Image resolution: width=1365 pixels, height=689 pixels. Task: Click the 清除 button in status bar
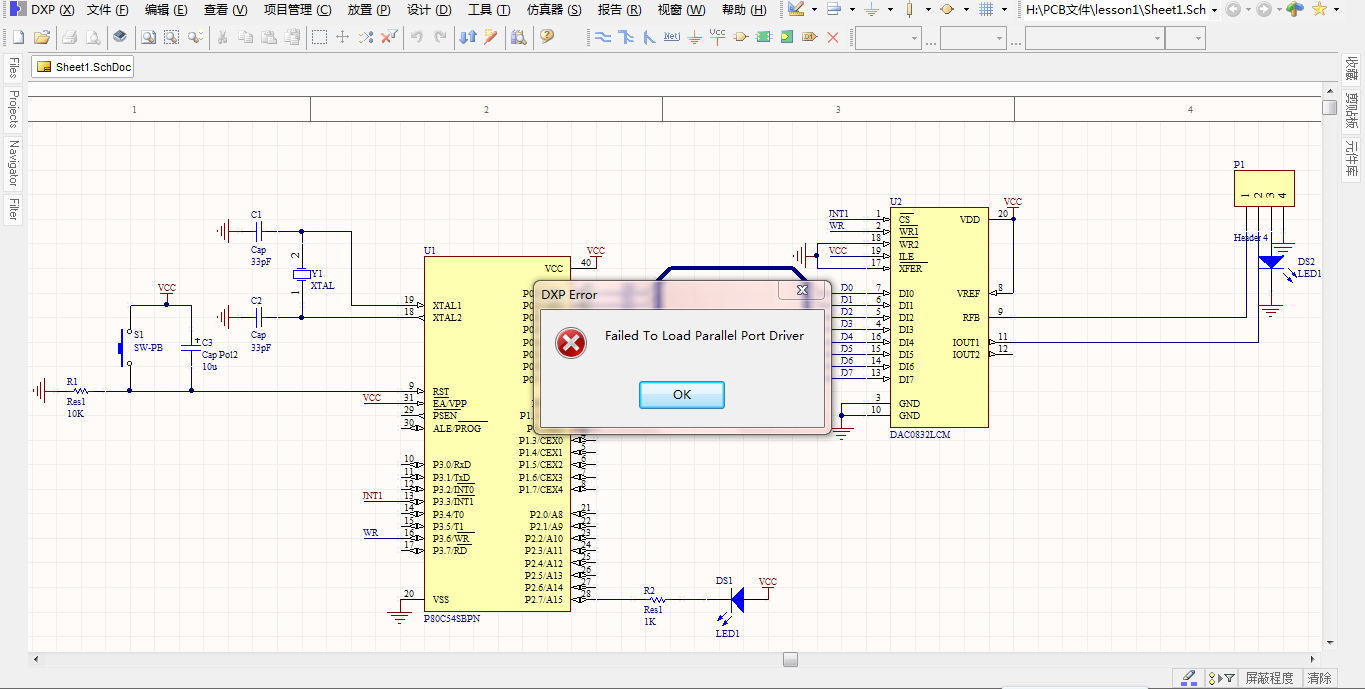click(x=1319, y=678)
